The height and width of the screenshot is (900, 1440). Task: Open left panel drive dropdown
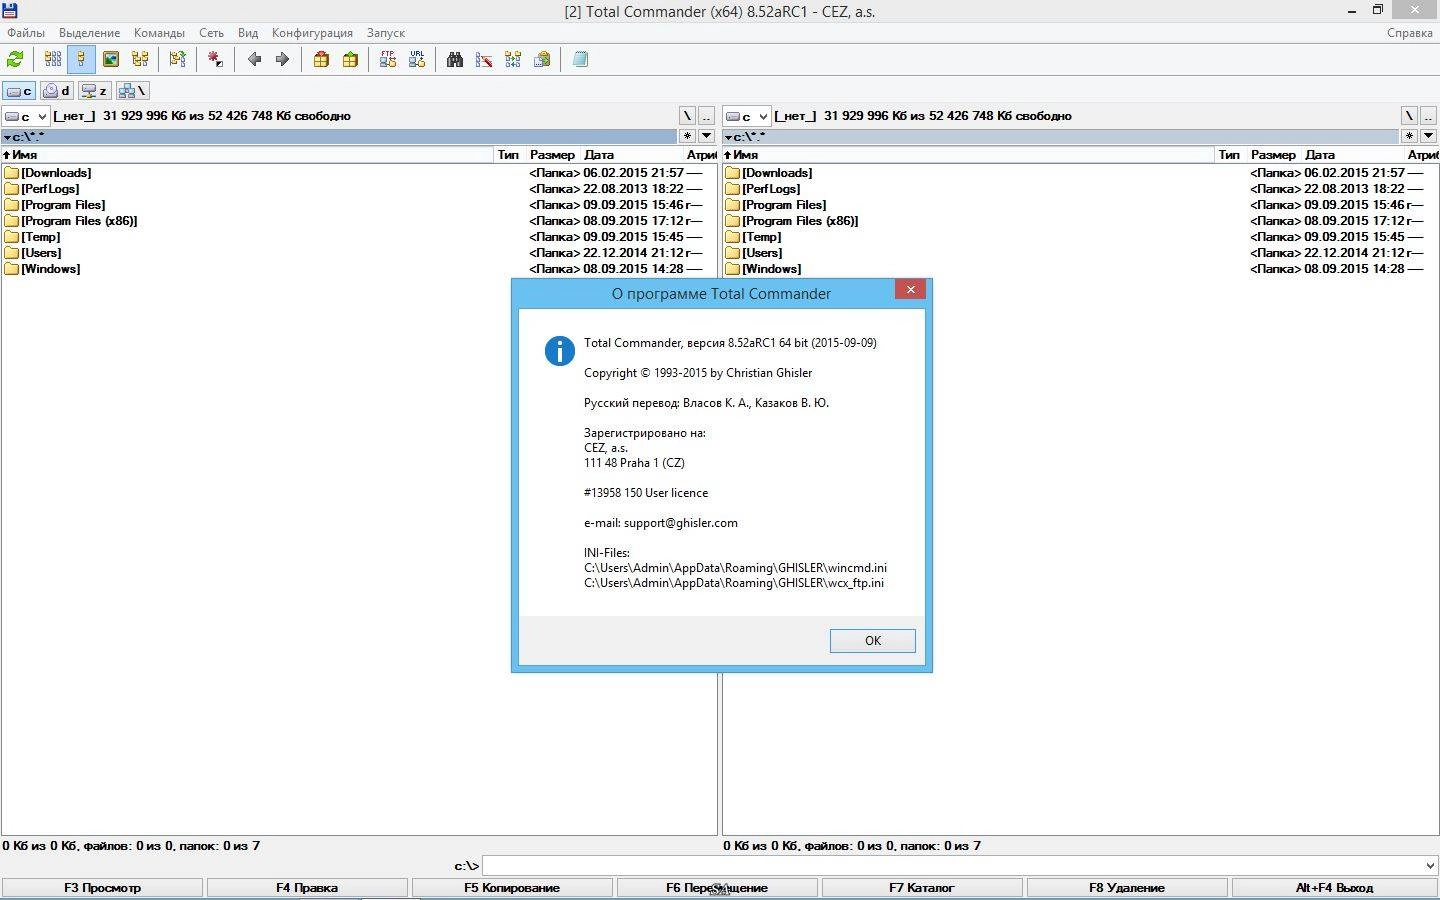pyautogui.click(x=26, y=116)
